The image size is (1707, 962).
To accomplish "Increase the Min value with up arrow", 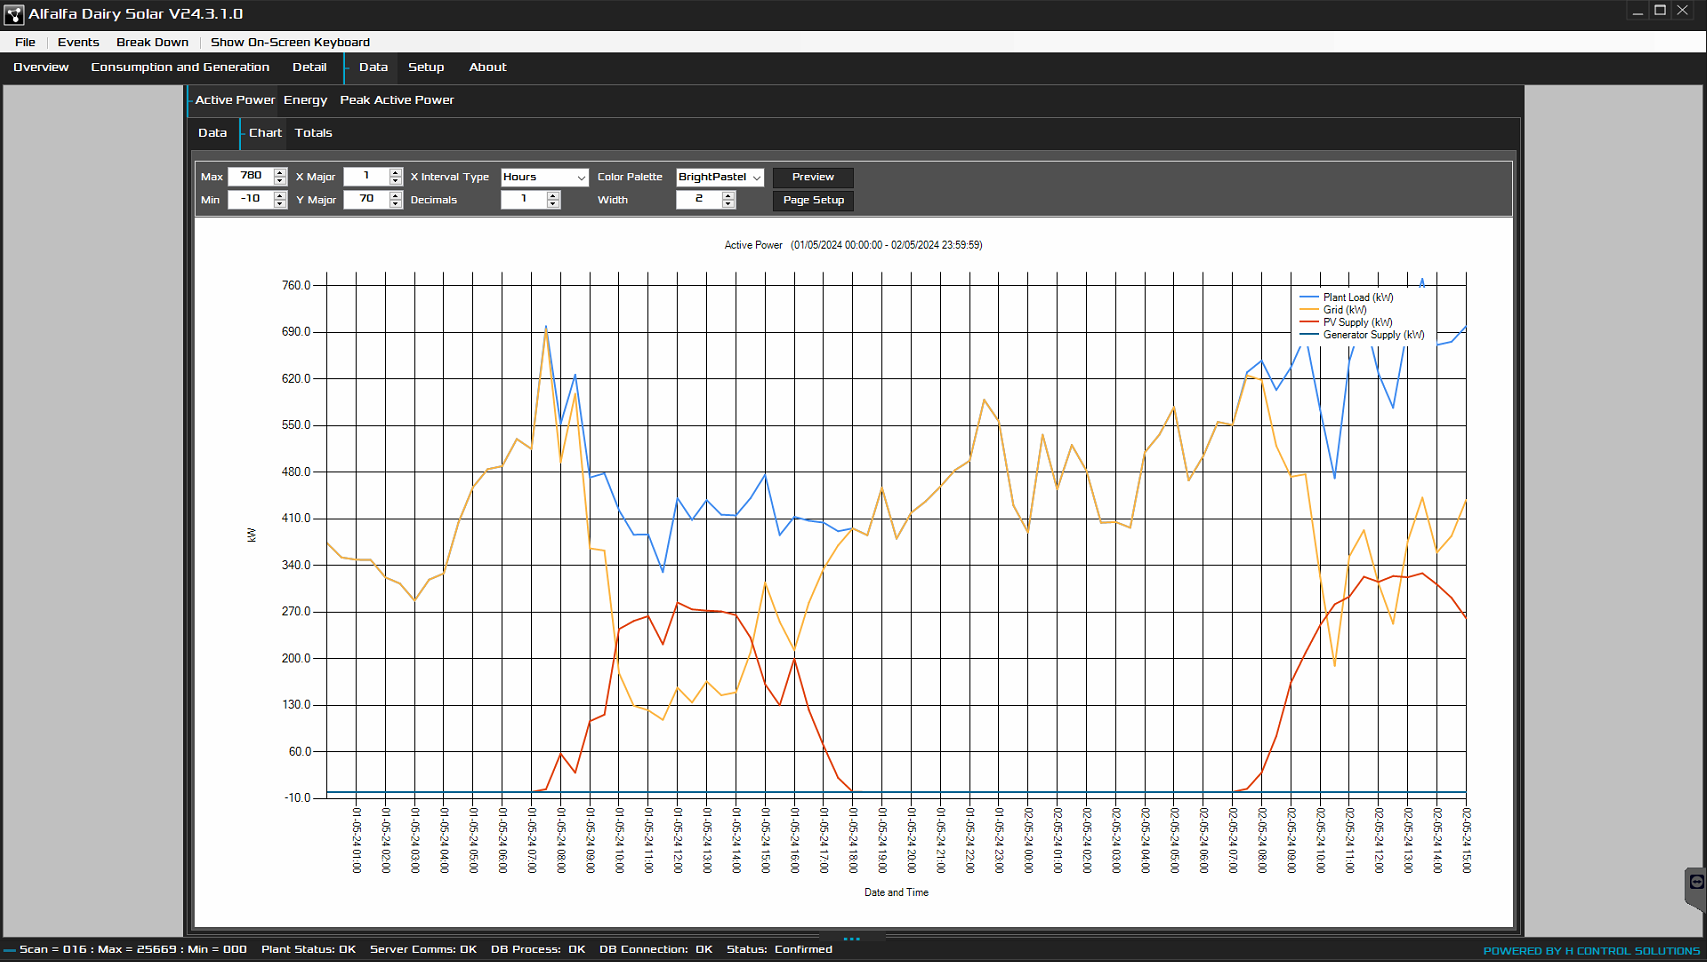I will 280,195.
